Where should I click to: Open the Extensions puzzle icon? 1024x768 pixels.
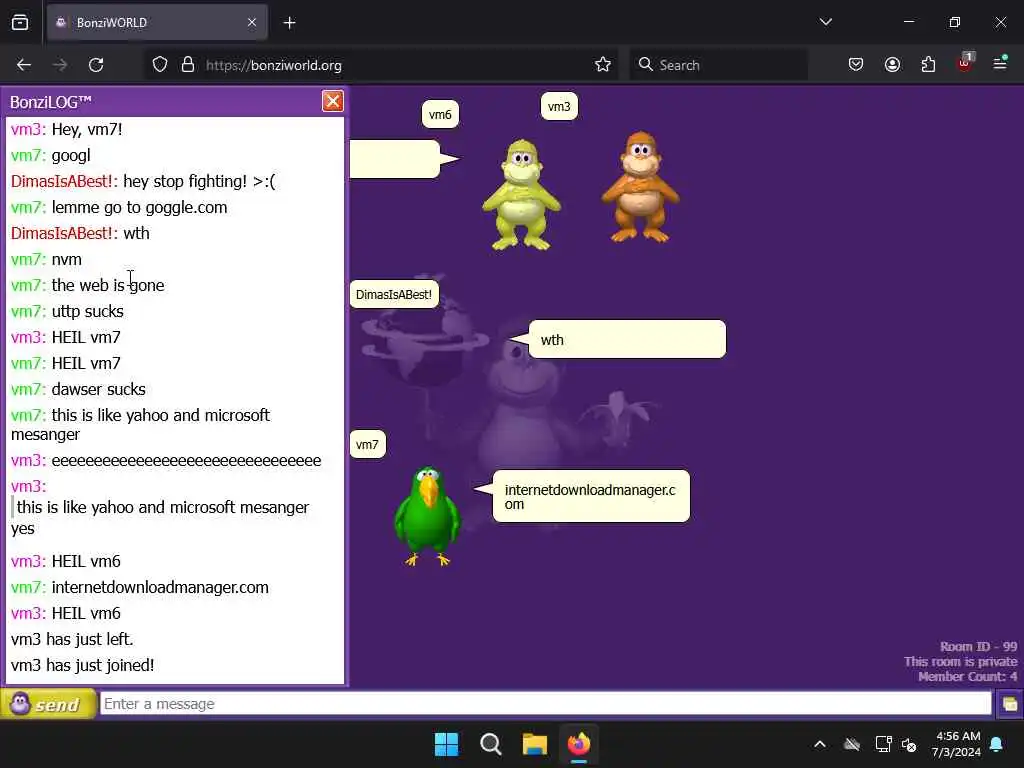928,65
